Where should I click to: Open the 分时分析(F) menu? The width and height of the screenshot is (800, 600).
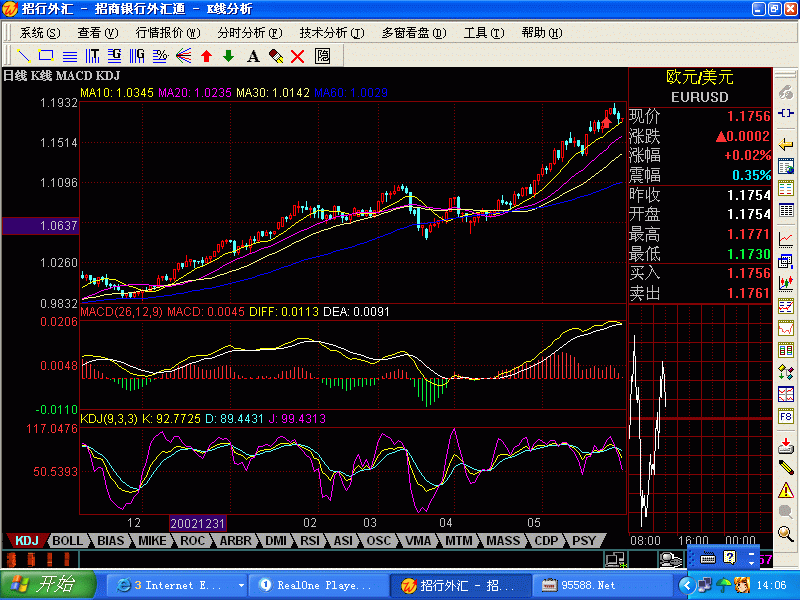249,33
